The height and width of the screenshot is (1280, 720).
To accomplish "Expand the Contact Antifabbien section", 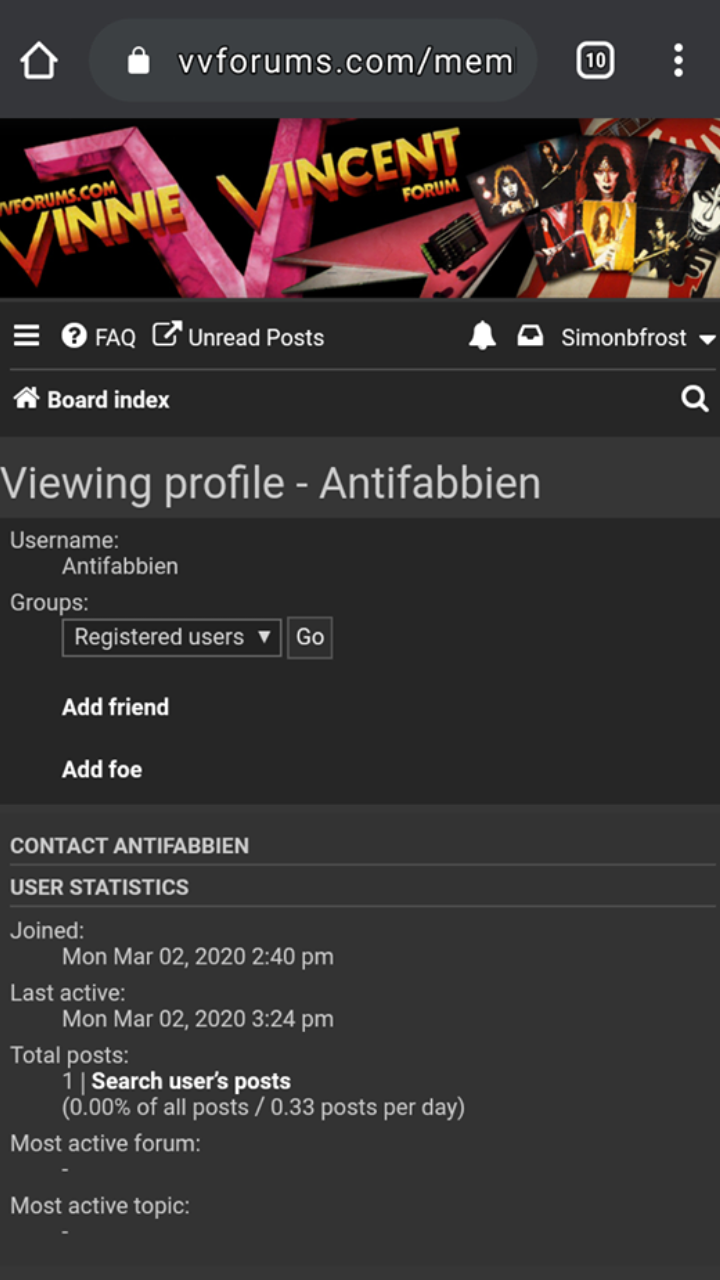I will [130, 846].
